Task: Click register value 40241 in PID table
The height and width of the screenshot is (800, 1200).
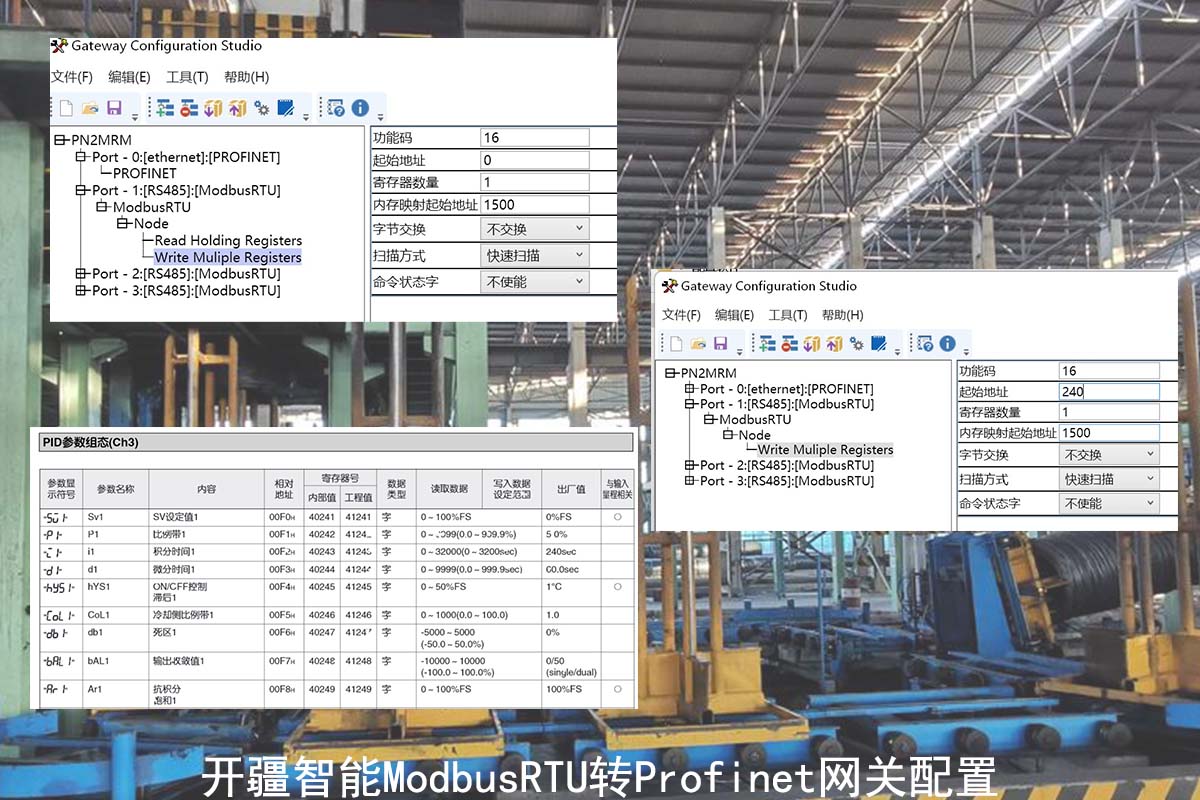Action: pyautogui.click(x=322, y=517)
